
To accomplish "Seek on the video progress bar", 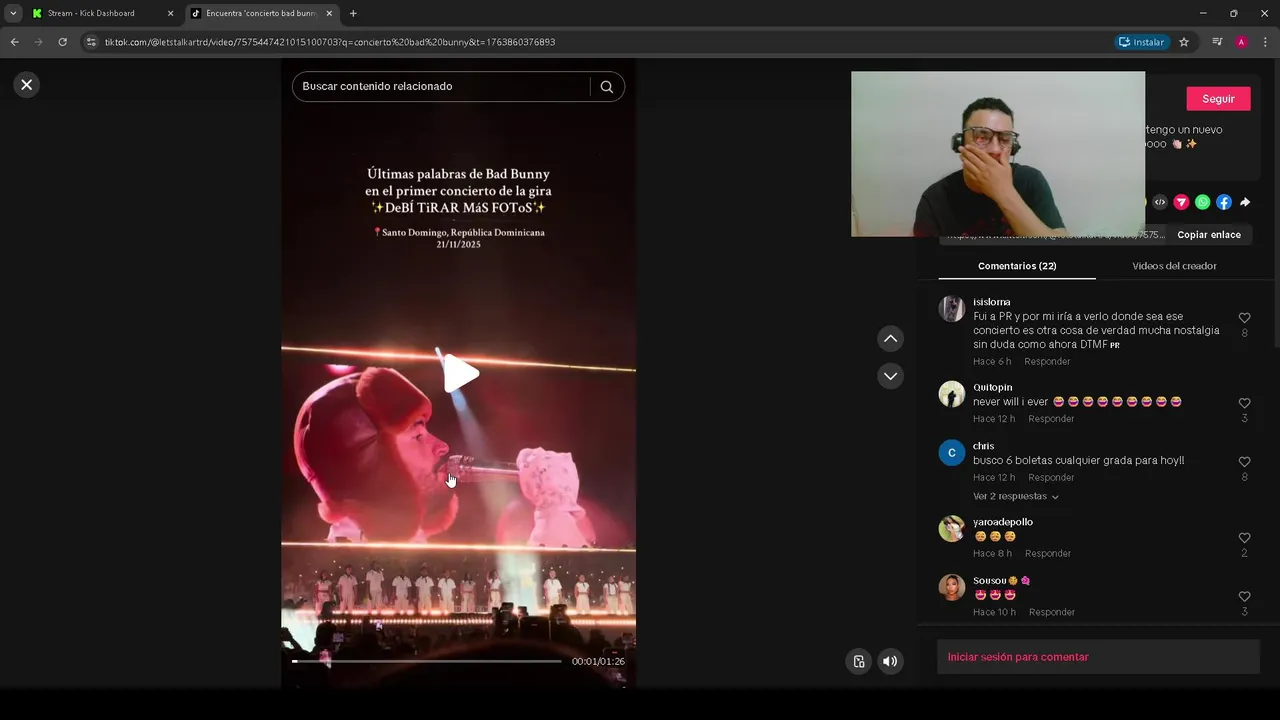I will [427, 661].
